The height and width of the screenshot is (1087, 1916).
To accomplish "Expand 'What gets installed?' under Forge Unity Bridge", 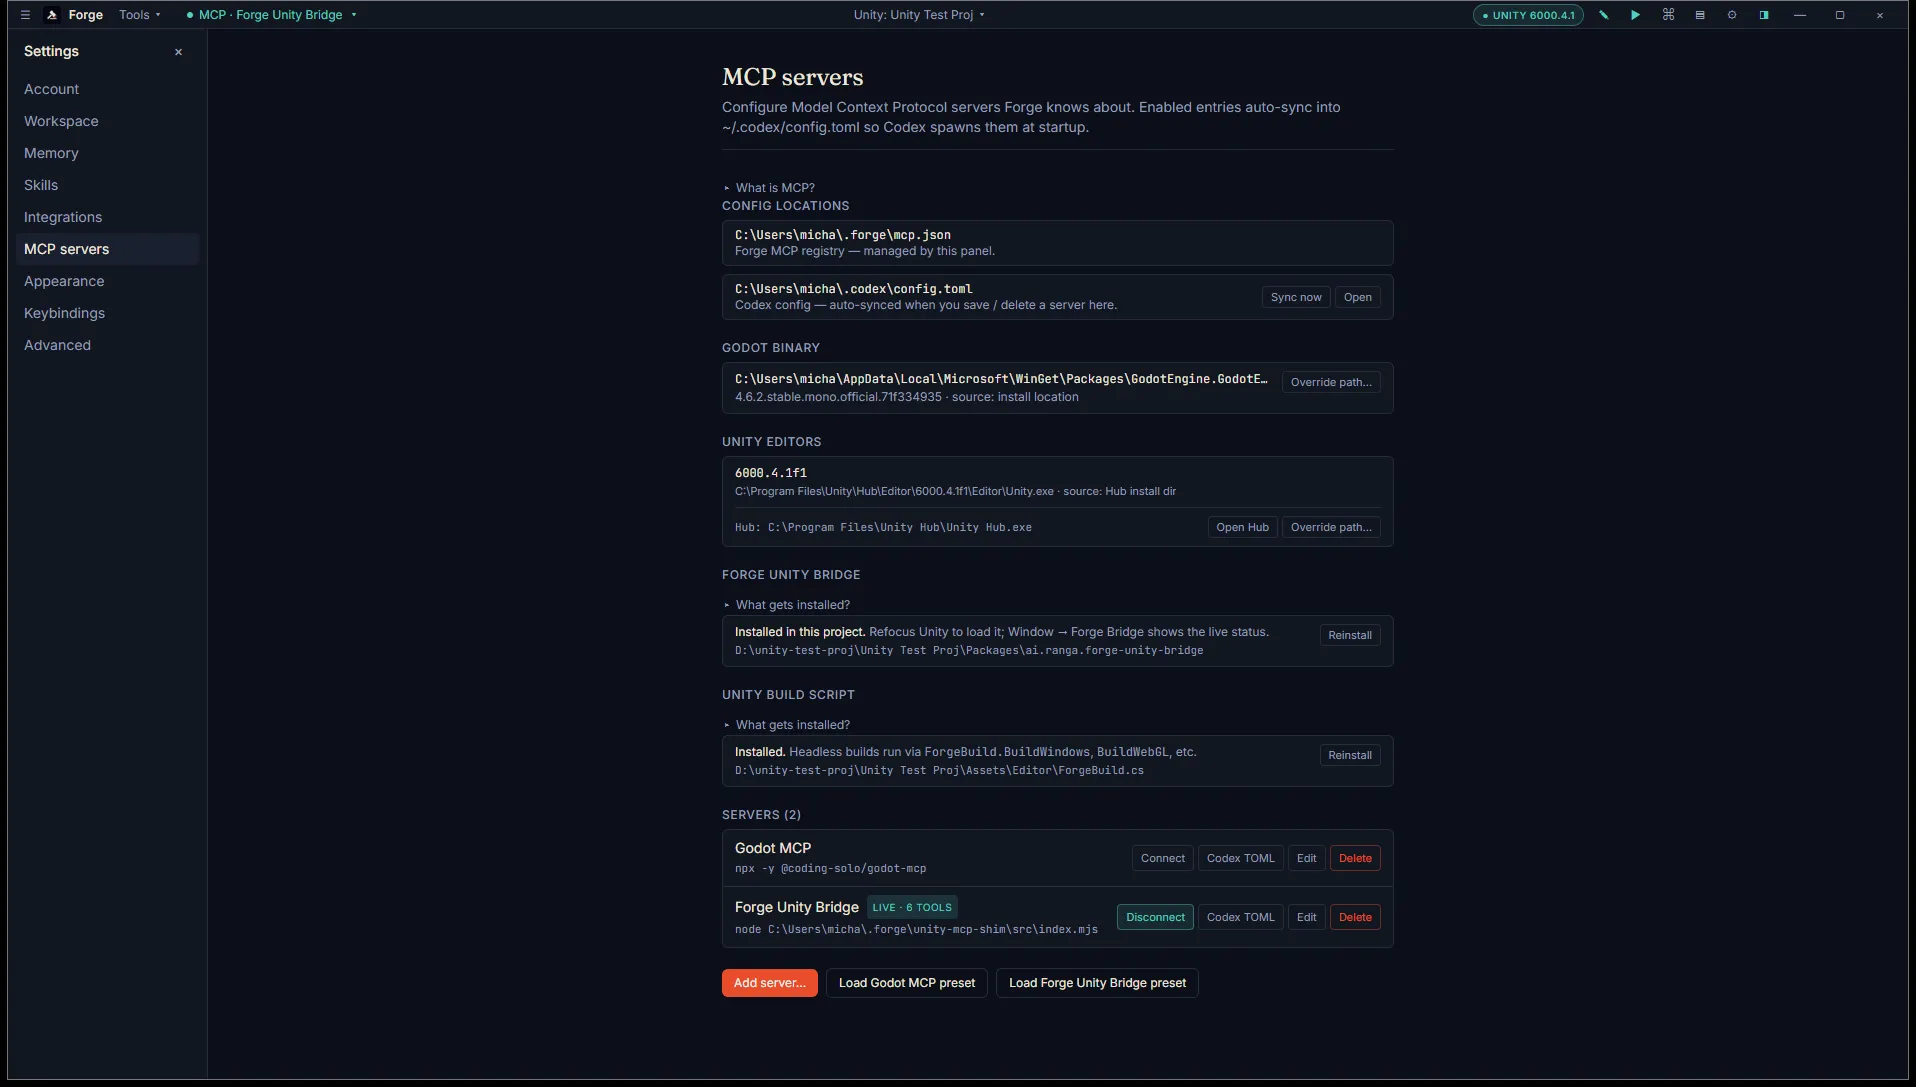I will 786,605.
